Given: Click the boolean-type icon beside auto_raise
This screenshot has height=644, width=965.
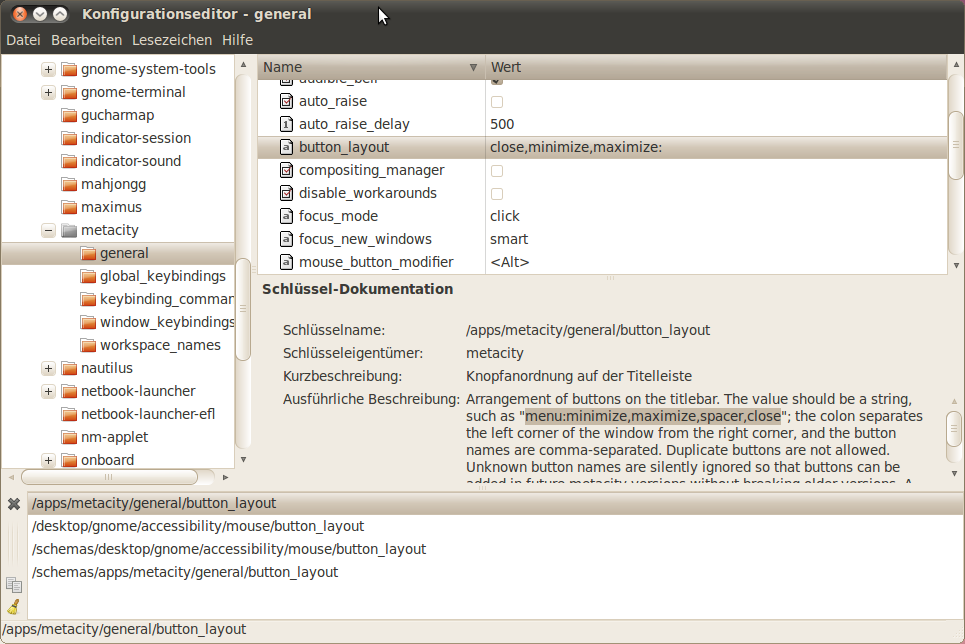Looking at the screenshot, I should (286, 101).
